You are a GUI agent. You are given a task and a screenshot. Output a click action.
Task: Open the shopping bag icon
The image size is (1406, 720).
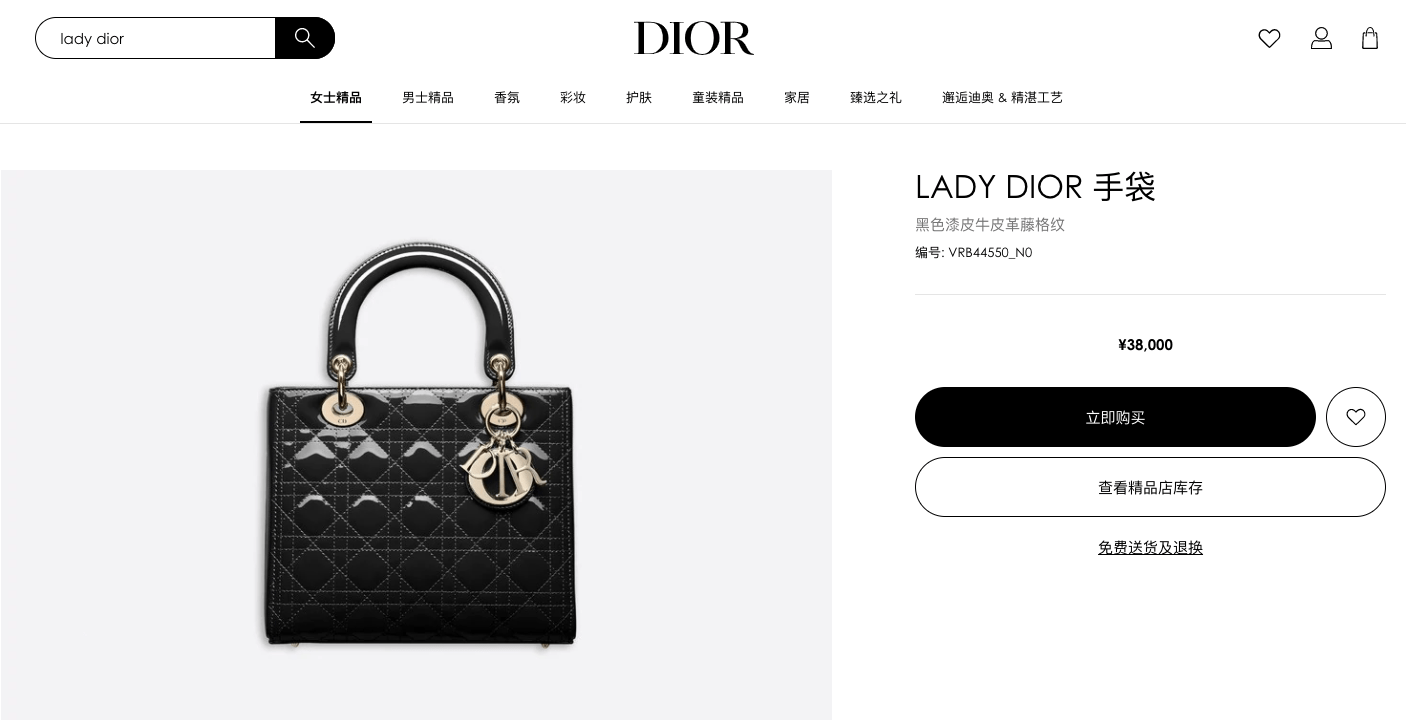[1370, 38]
